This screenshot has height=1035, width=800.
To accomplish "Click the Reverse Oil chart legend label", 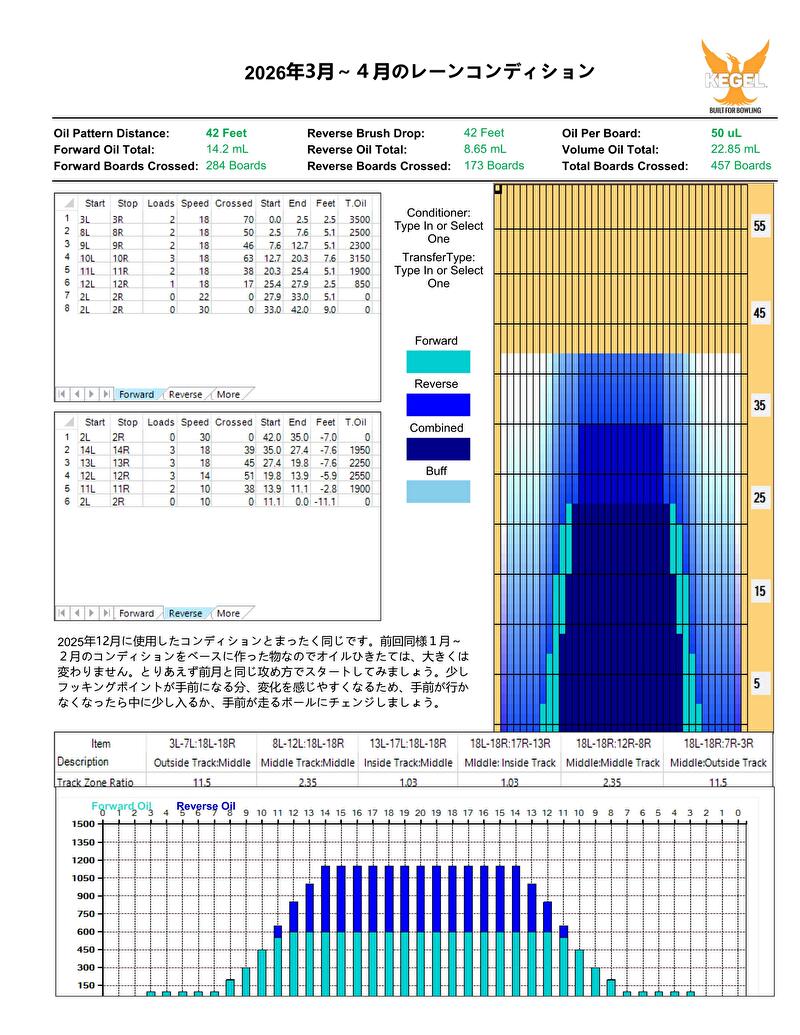I will pos(205,805).
